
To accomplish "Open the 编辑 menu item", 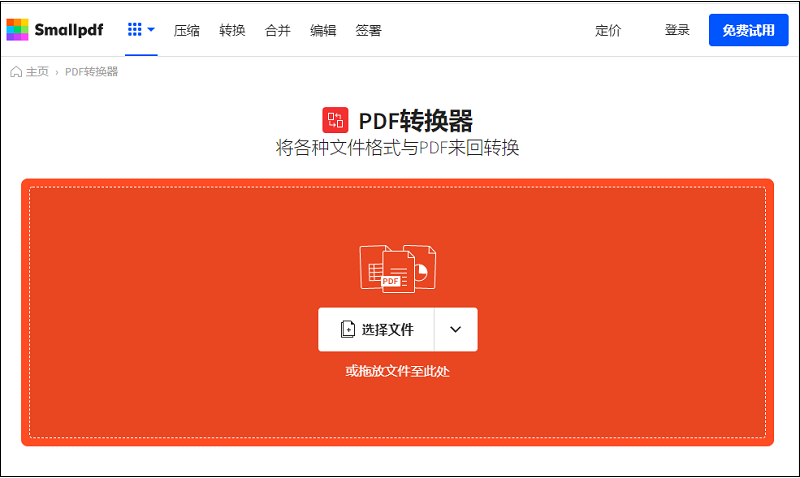I will 323,31.
